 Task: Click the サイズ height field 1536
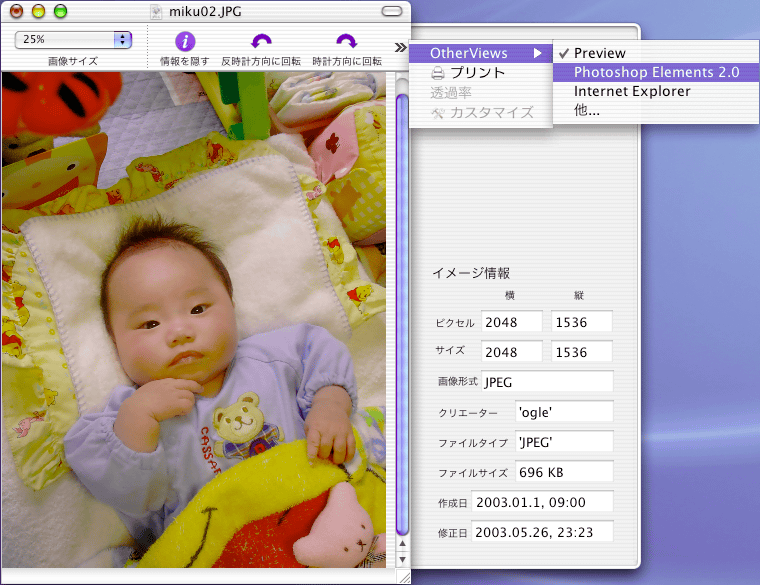tap(582, 352)
